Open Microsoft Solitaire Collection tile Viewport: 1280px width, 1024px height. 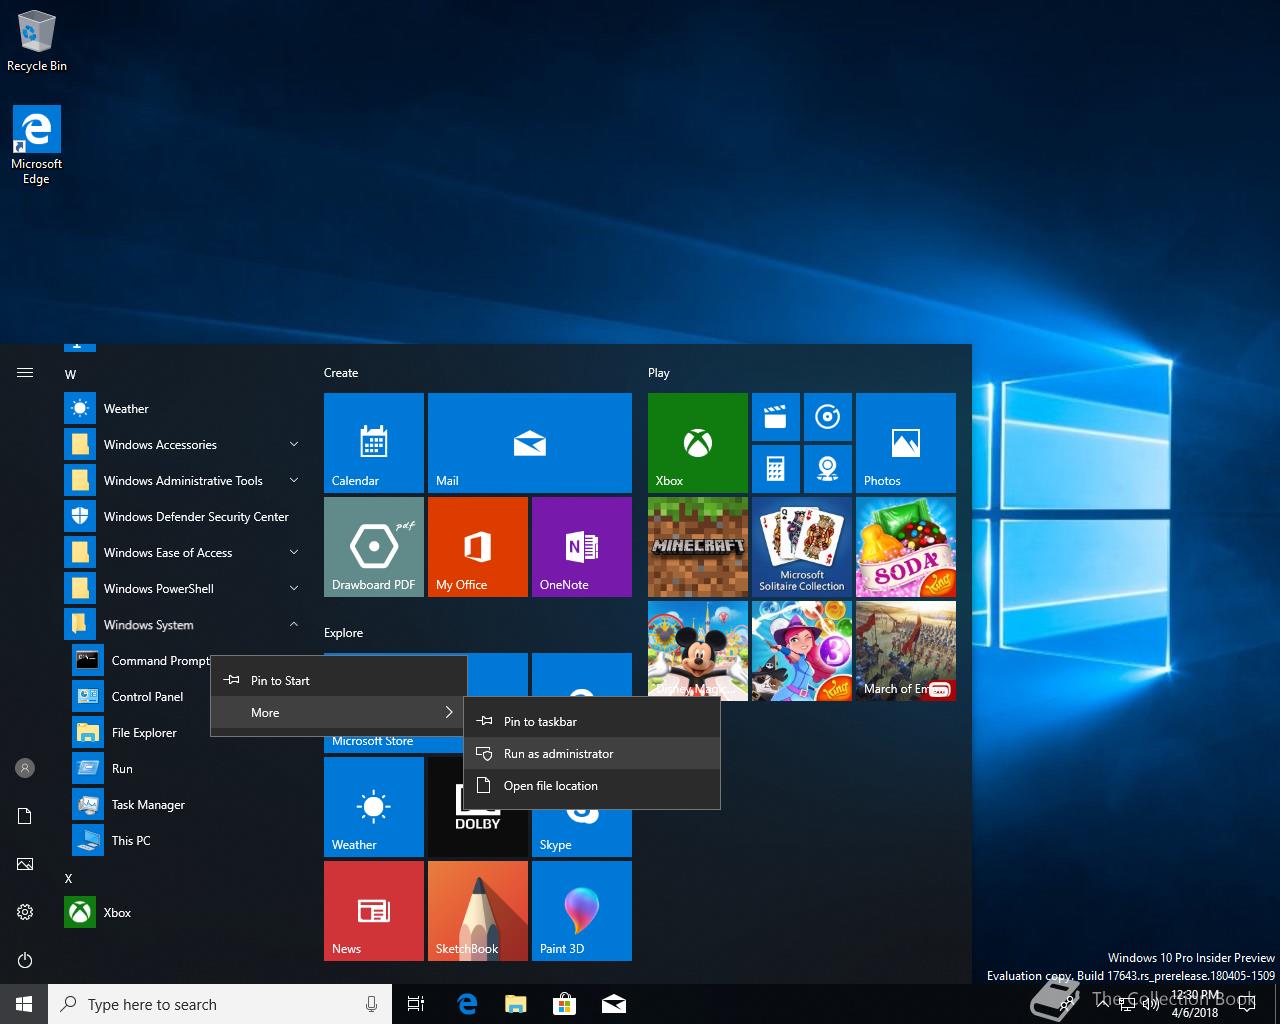click(x=802, y=547)
